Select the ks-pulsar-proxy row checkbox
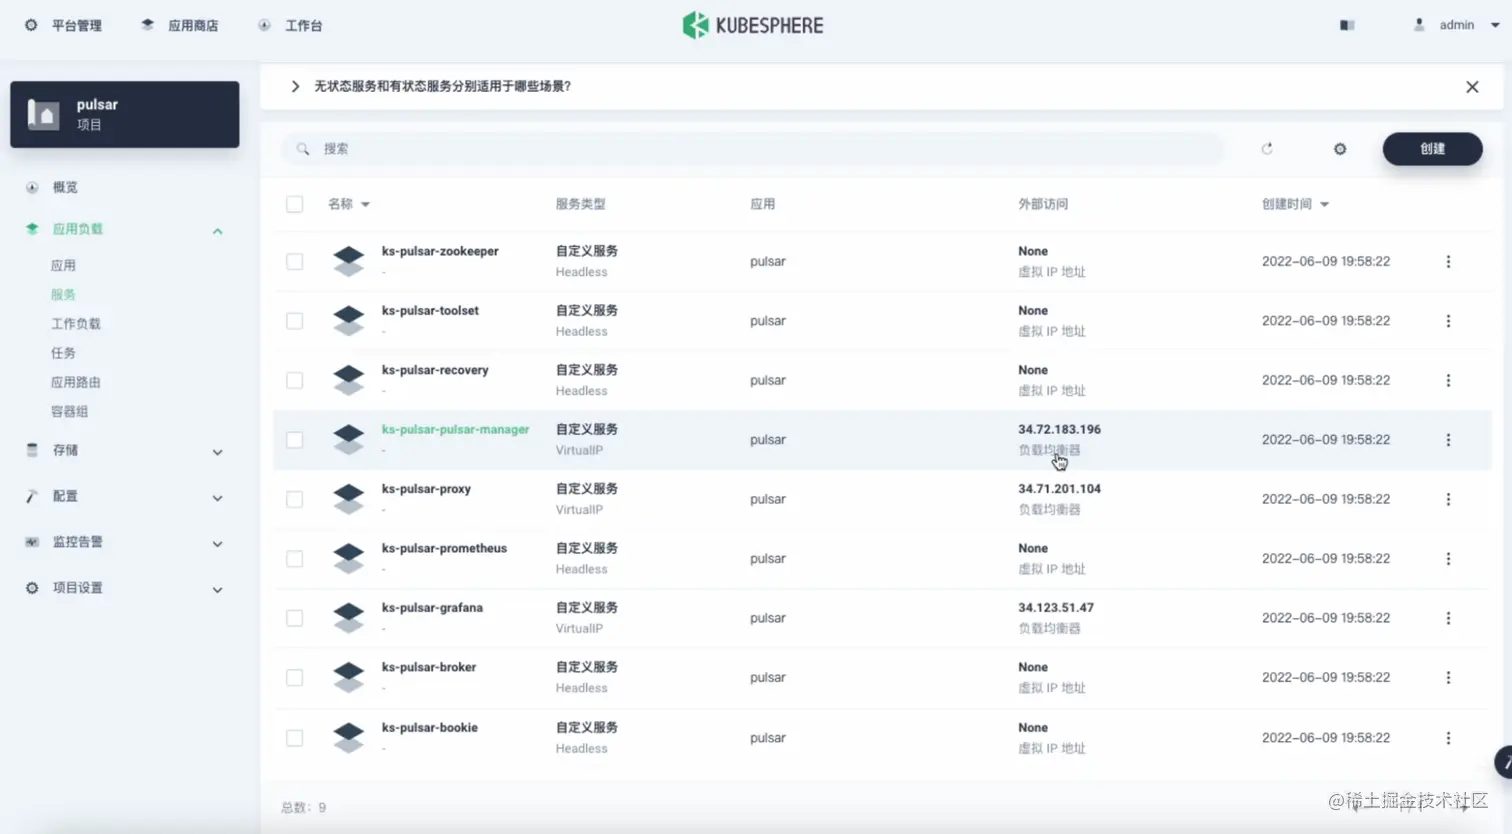This screenshot has width=1512, height=834. coord(294,499)
